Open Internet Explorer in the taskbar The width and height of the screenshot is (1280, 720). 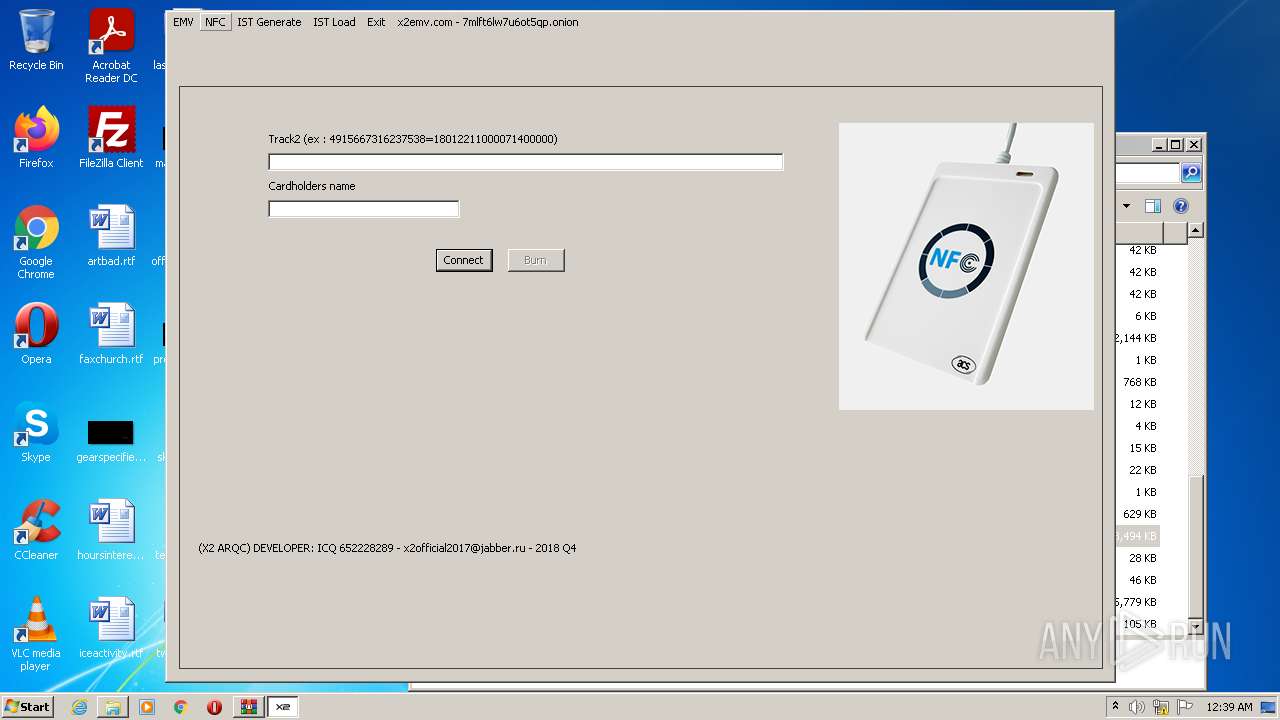coord(79,707)
